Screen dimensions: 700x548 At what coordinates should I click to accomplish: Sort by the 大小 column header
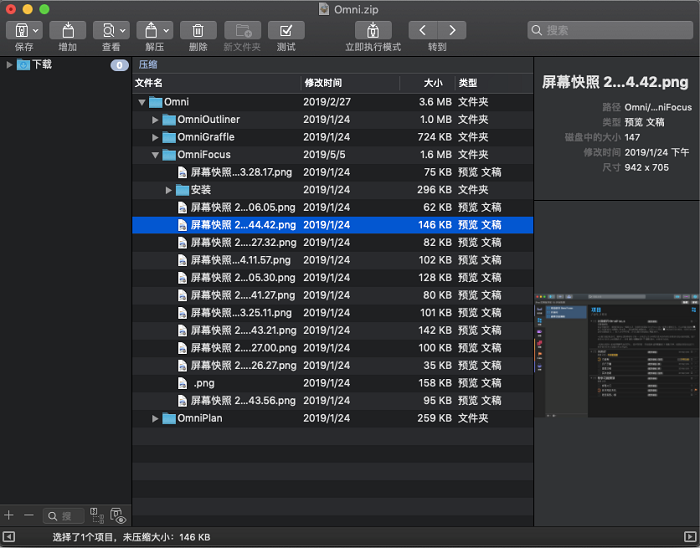(432, 83)
